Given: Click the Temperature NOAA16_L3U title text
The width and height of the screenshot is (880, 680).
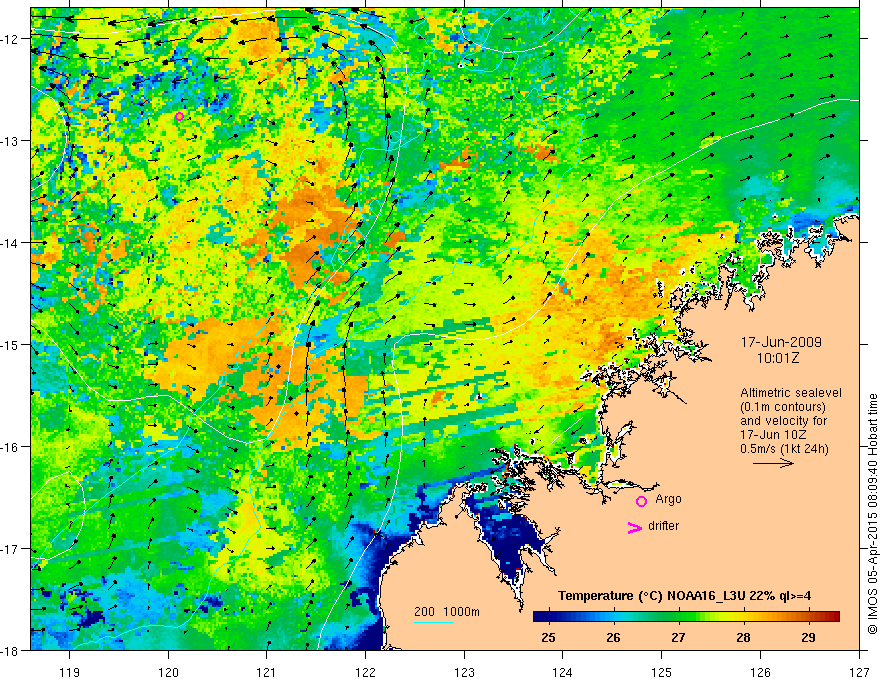Looking at the screenshot, I should 684,596.
